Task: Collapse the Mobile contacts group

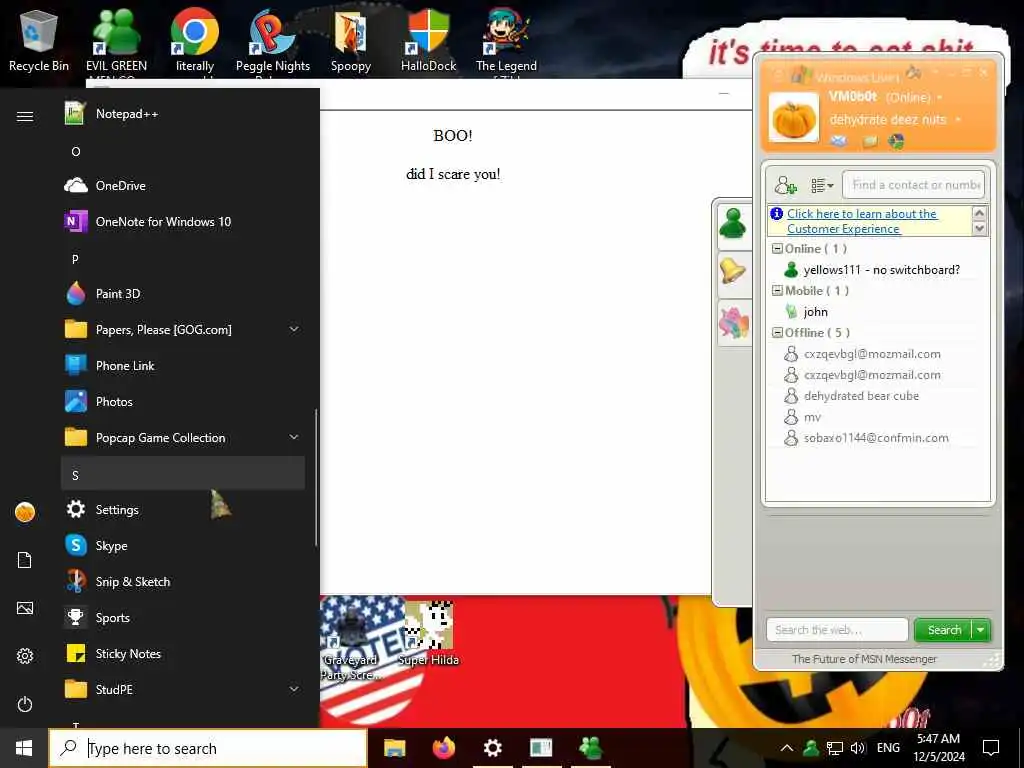Action: [x=777, y=291]
